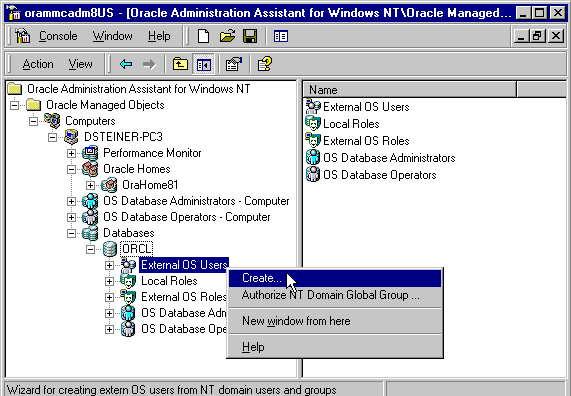Screen dimensions: 571x396
Task: Click the Save floppy disk icon
Action: (x=251, y=36)
